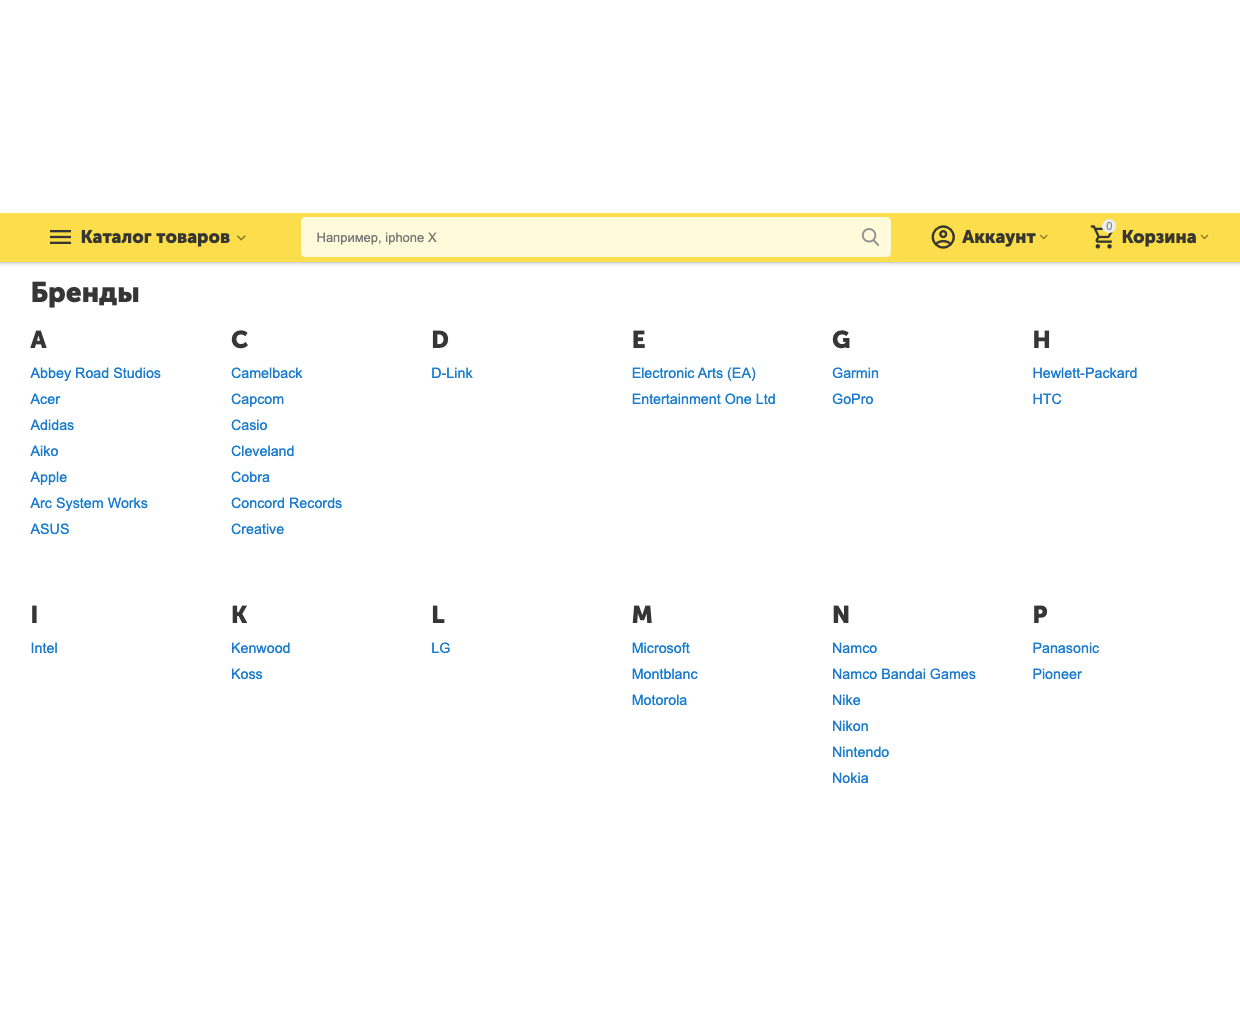This screenshot has width=1240, height=1015.
Task: Go to the Apple brand page
Action: coord(49,477)
